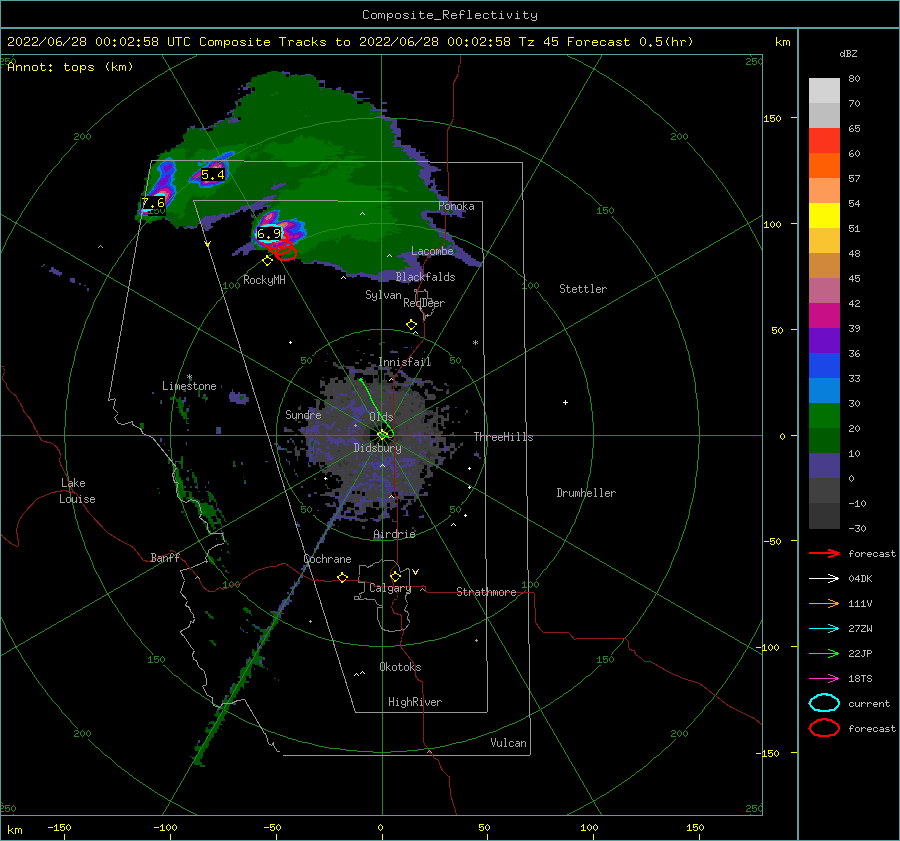
Task: Click the Stettler town label
Action: click(583, 289)
